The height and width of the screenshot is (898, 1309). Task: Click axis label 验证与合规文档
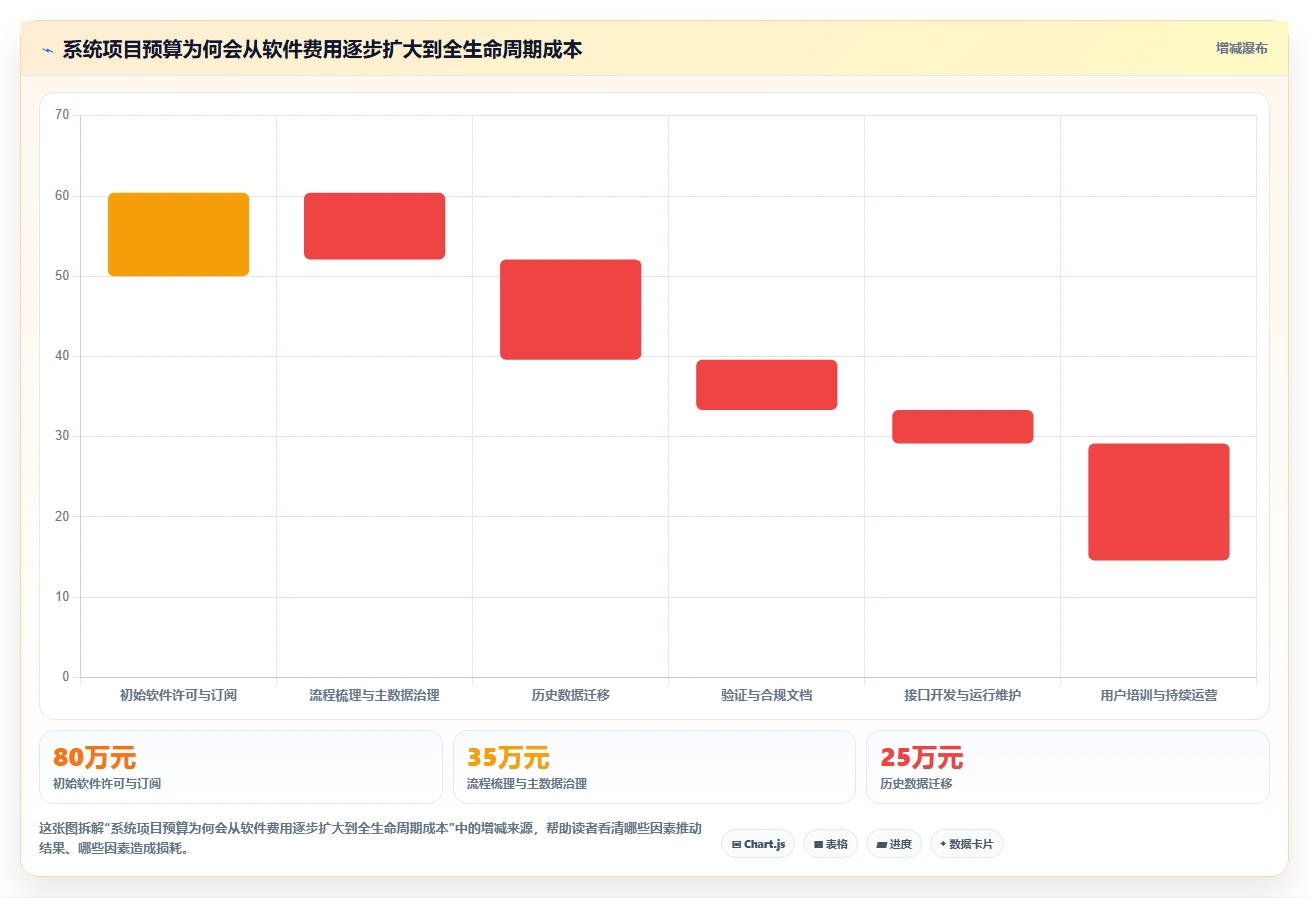pyautogui.click(x=766, y=695)
